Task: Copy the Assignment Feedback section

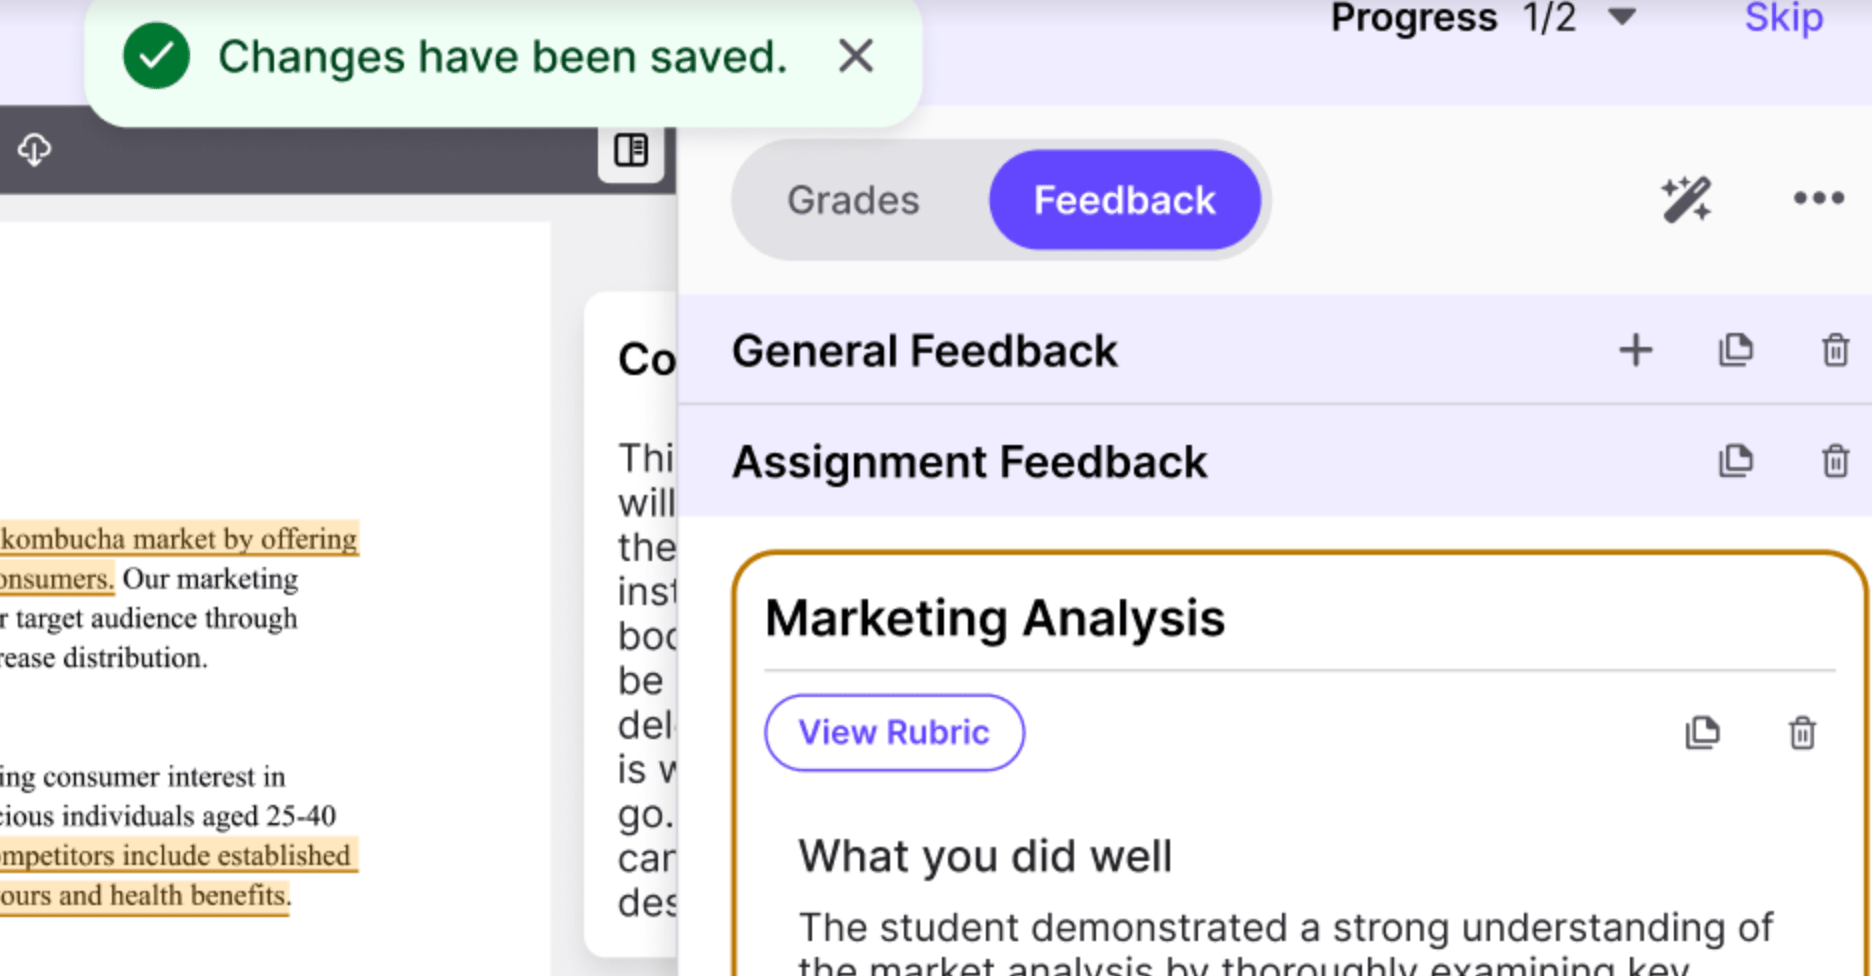Action: point(1736,461)
